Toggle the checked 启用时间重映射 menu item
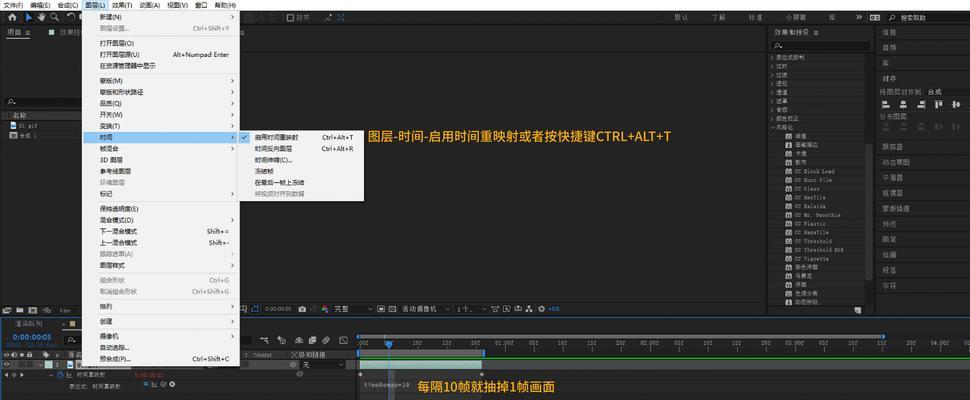This screenshot has height=400, width=970. [x=301, y=137]
